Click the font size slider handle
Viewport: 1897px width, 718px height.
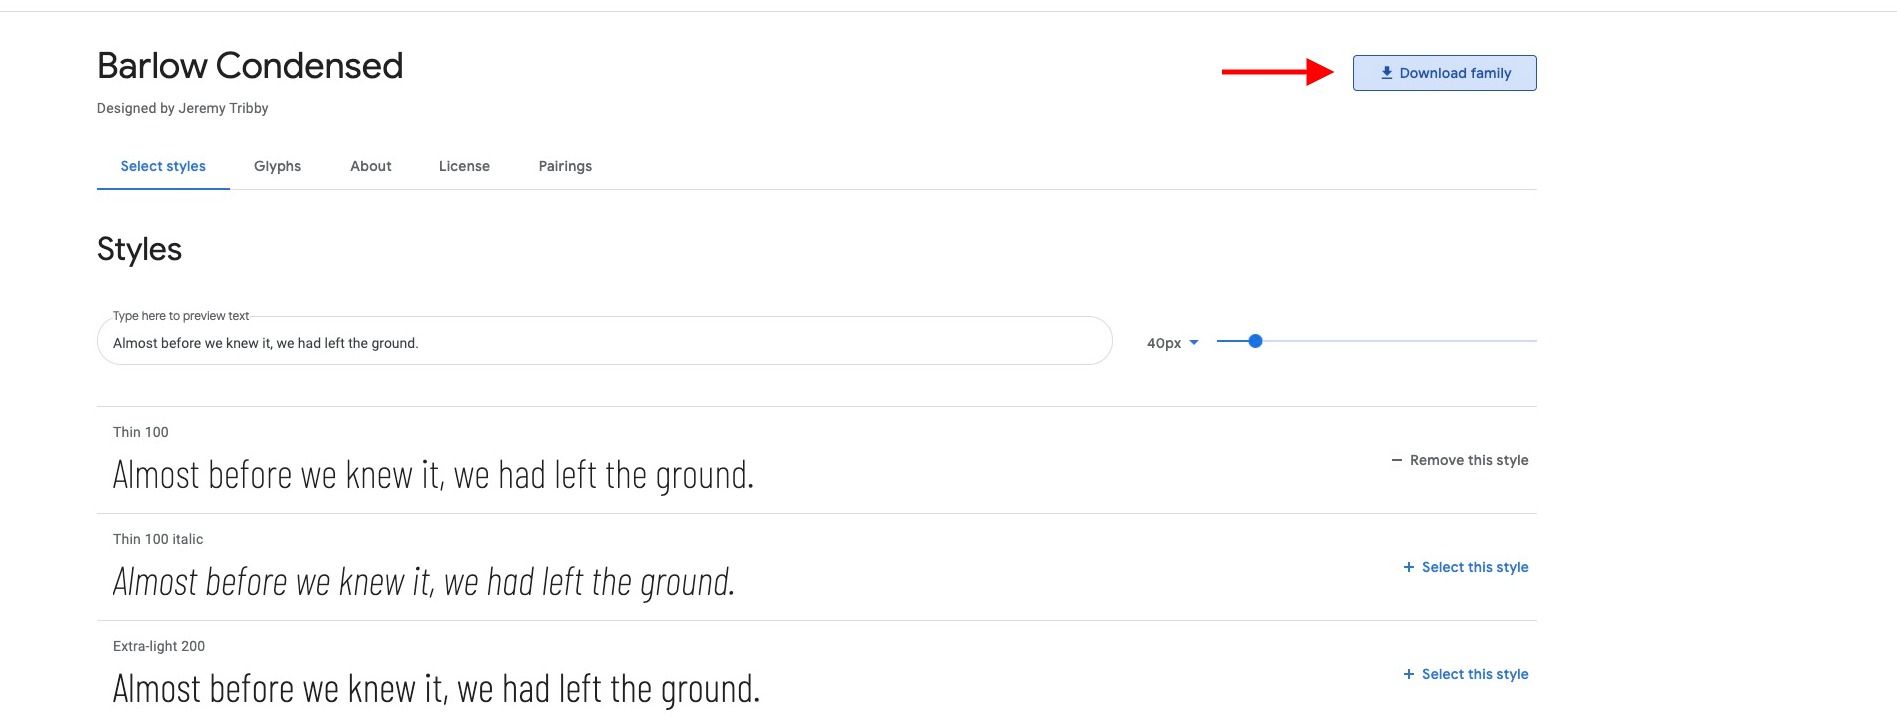click(1255, 341)
